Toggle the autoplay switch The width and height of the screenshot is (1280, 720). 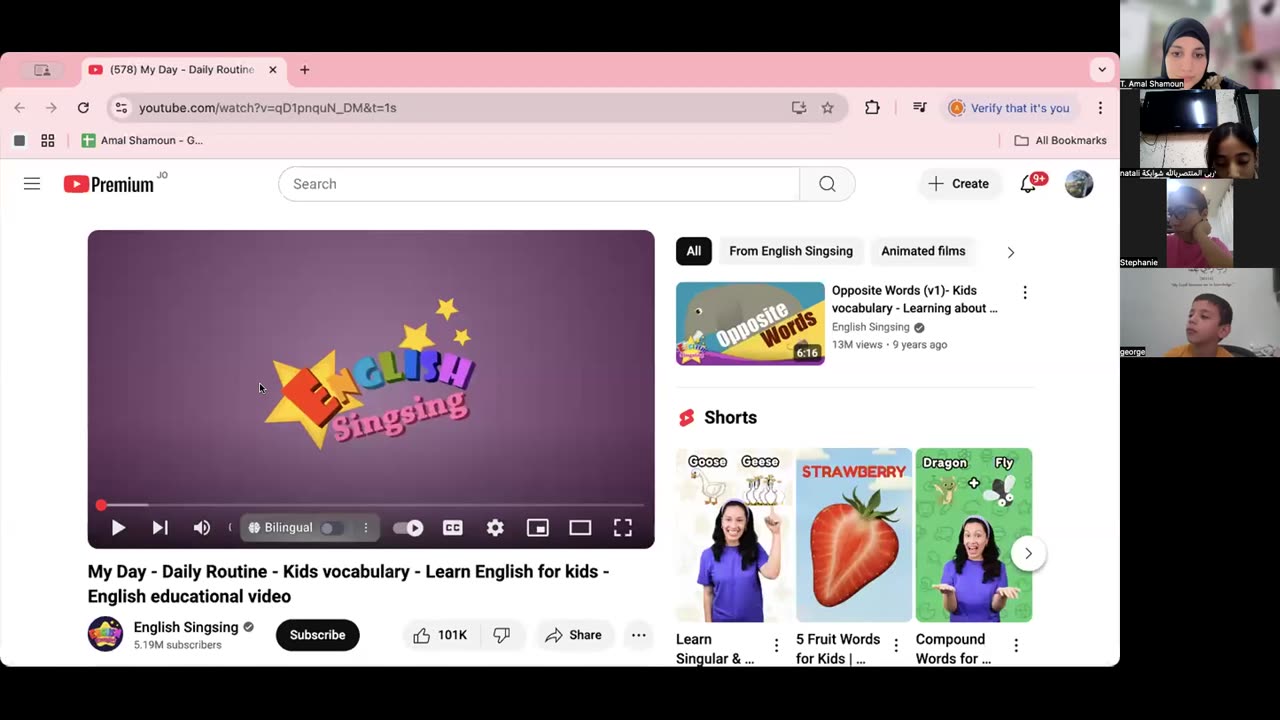tap(408, 528)
